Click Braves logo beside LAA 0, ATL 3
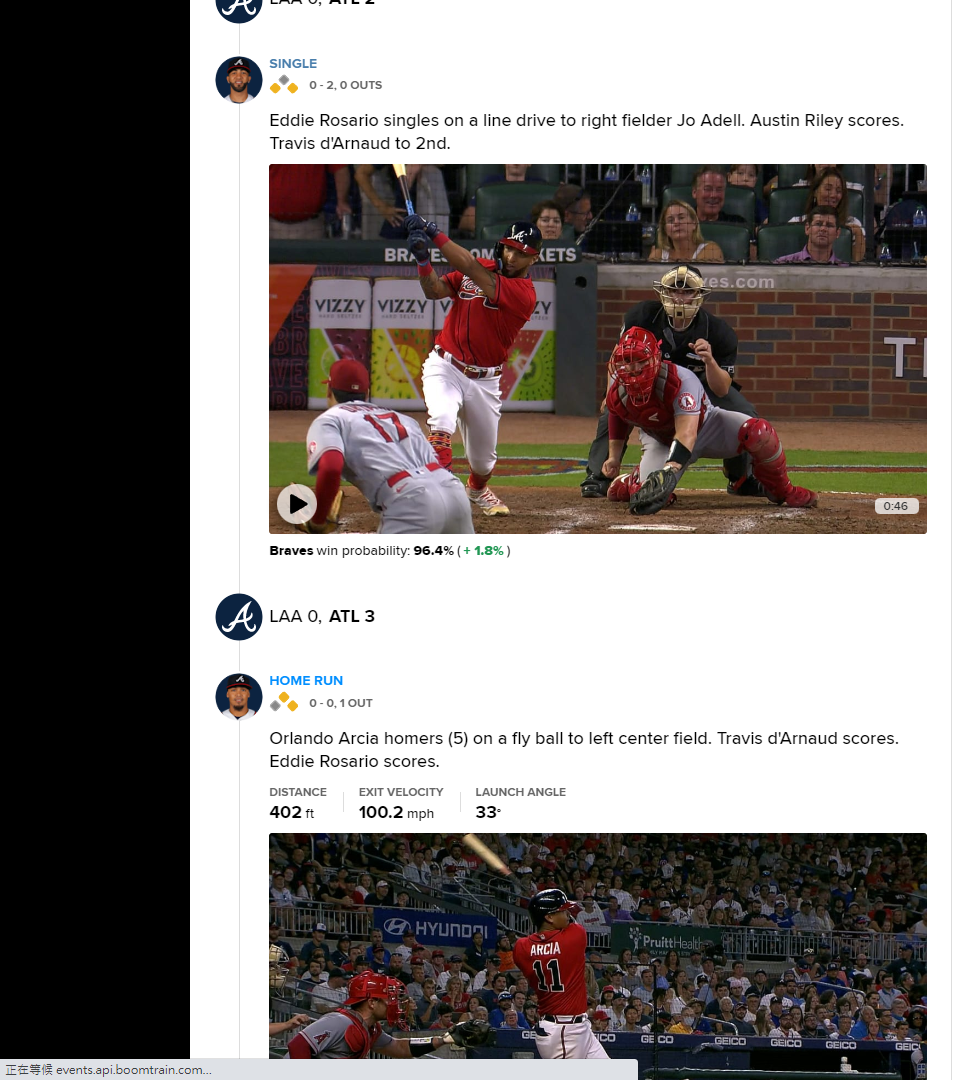The height and width of the screenshot is (1080, 960). pyautogui.click(x=239, y=617)
